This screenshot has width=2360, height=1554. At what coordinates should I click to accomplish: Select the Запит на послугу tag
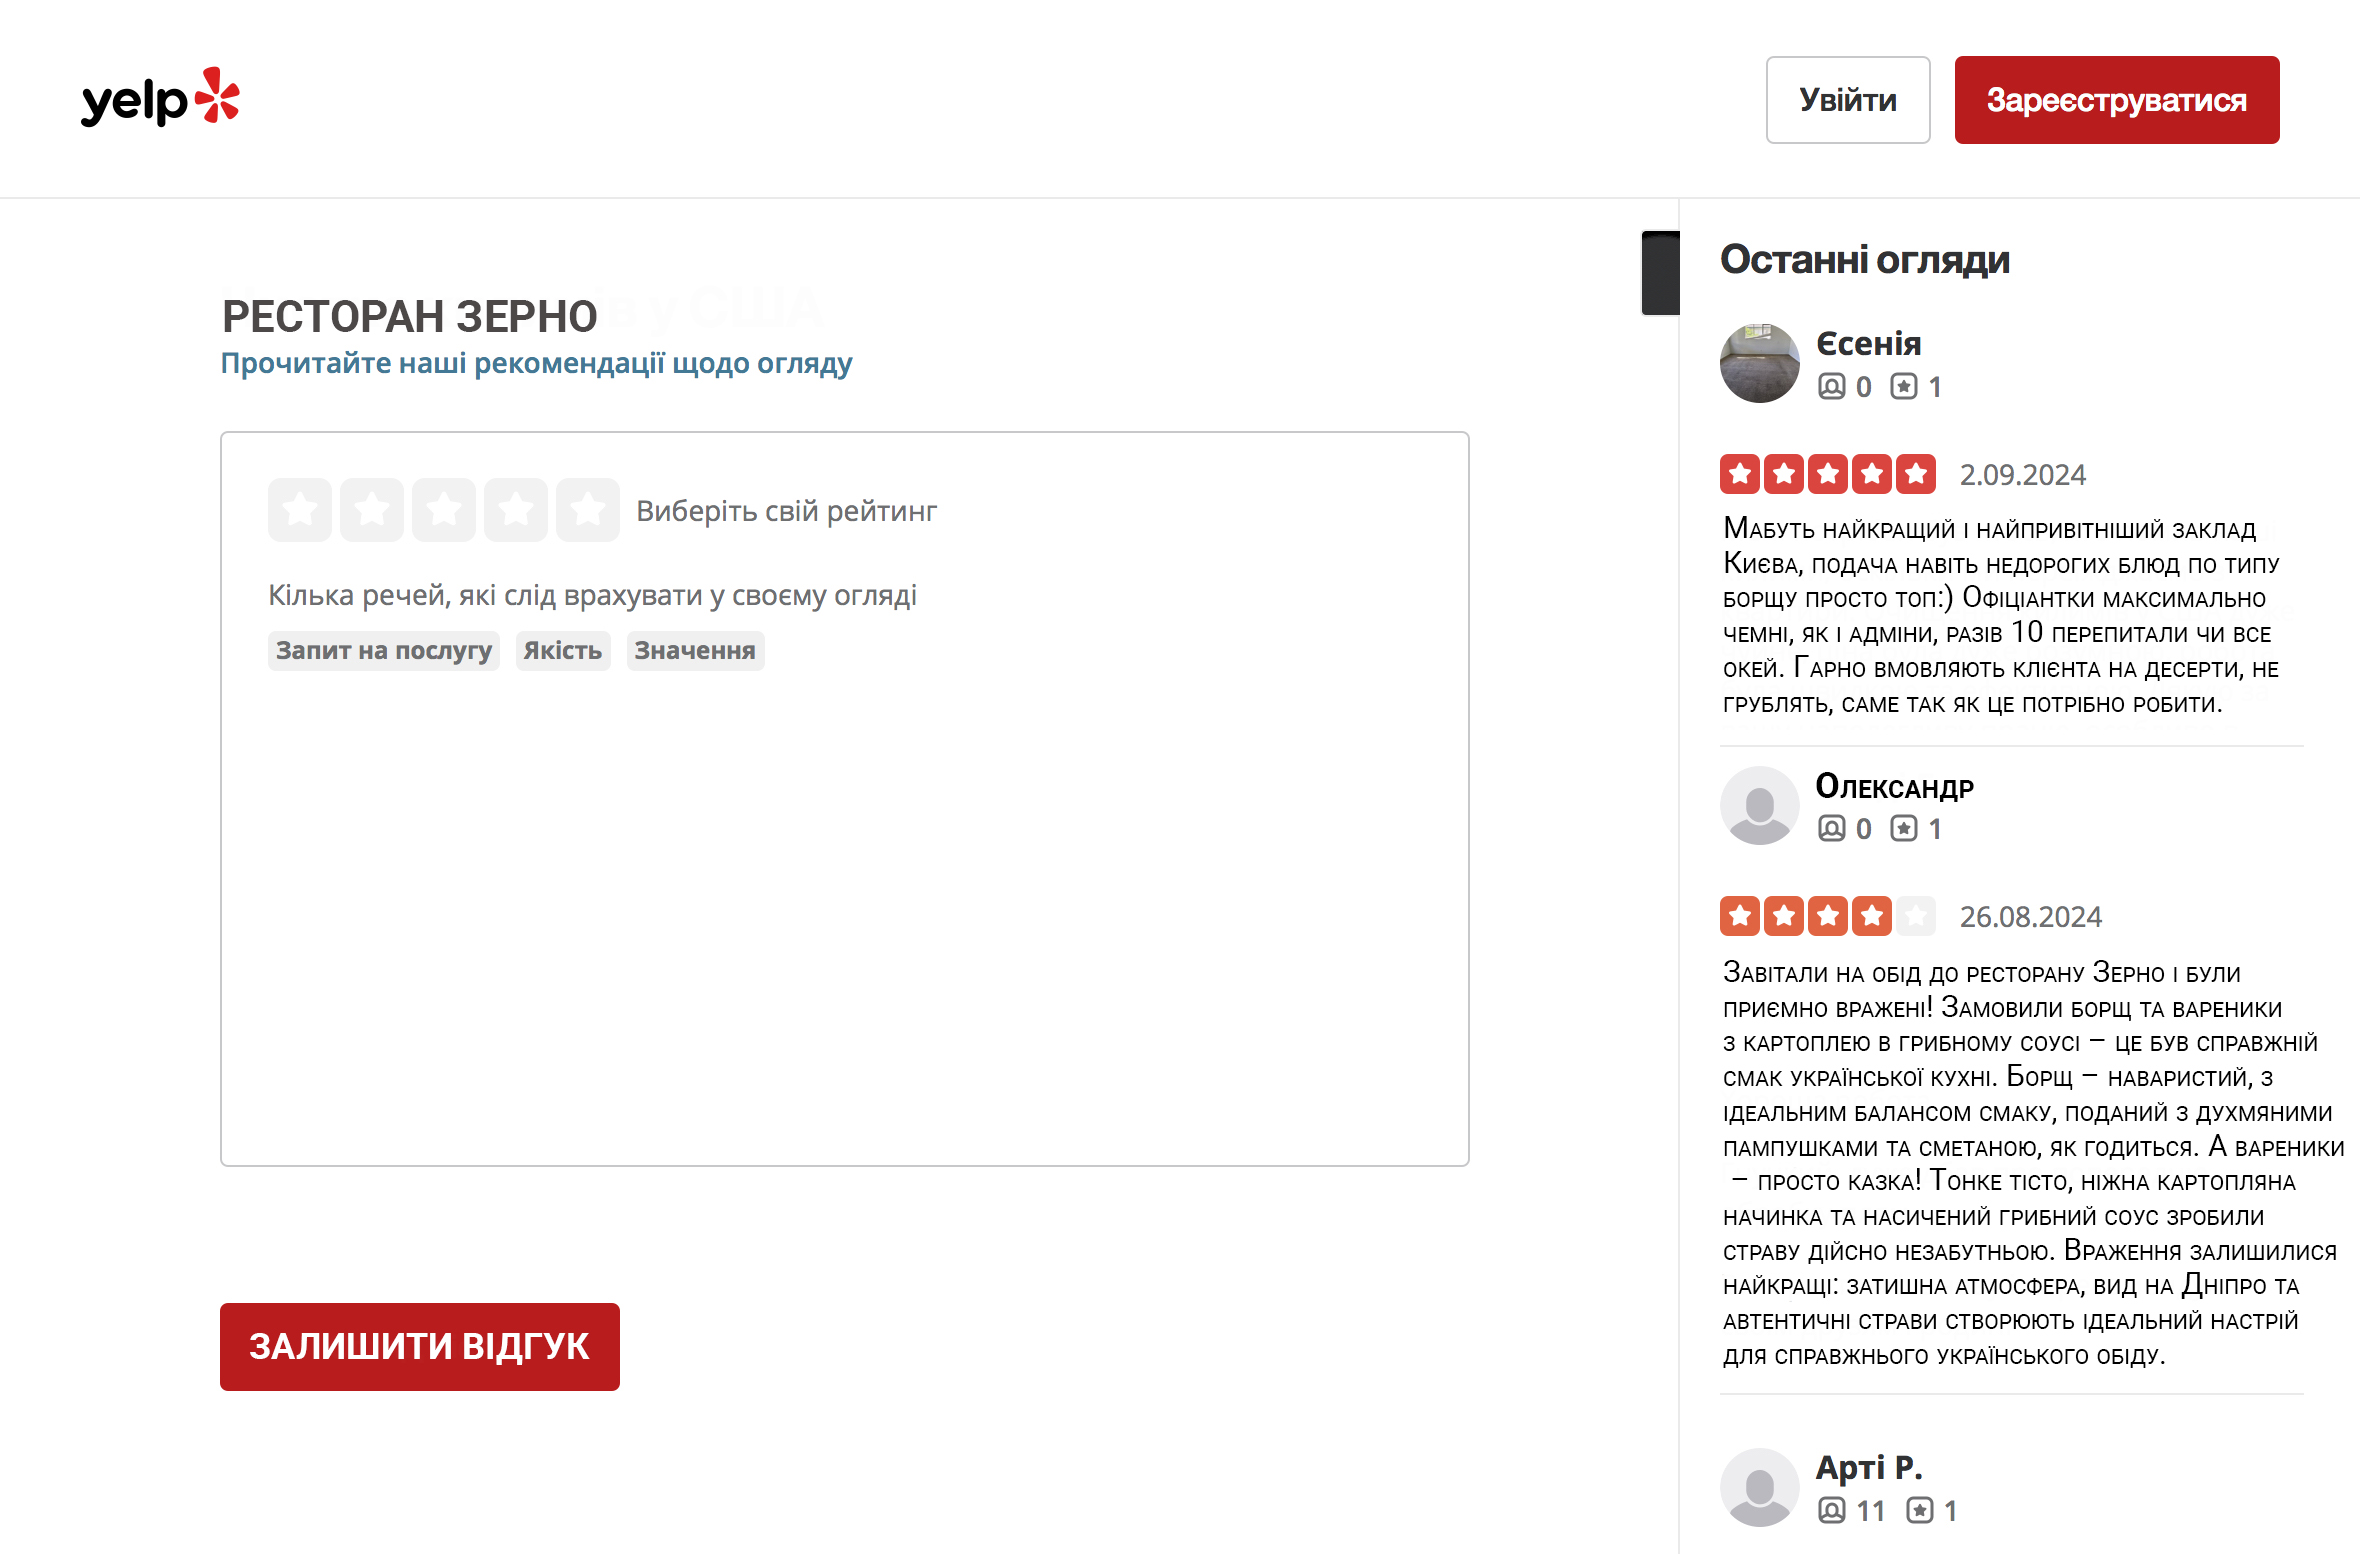pyautogui.click(x=383, y=651)
